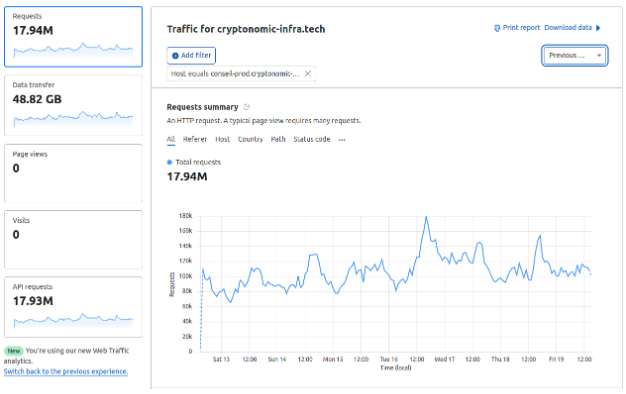
Task: Click plus icon on Add filter
Action: [x=175, y=55]
